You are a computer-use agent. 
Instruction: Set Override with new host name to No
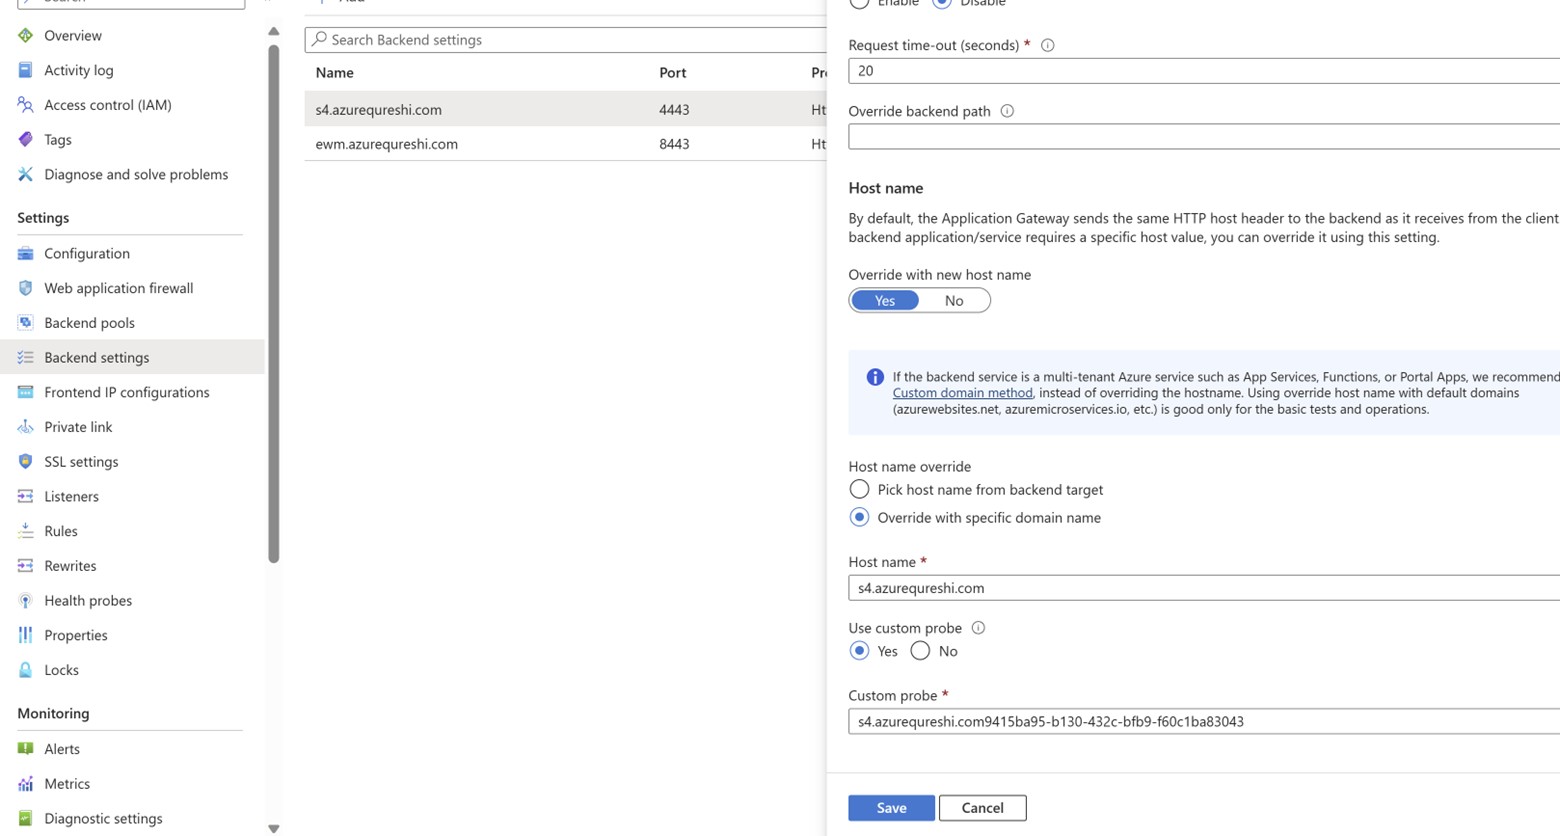[954, 301]
